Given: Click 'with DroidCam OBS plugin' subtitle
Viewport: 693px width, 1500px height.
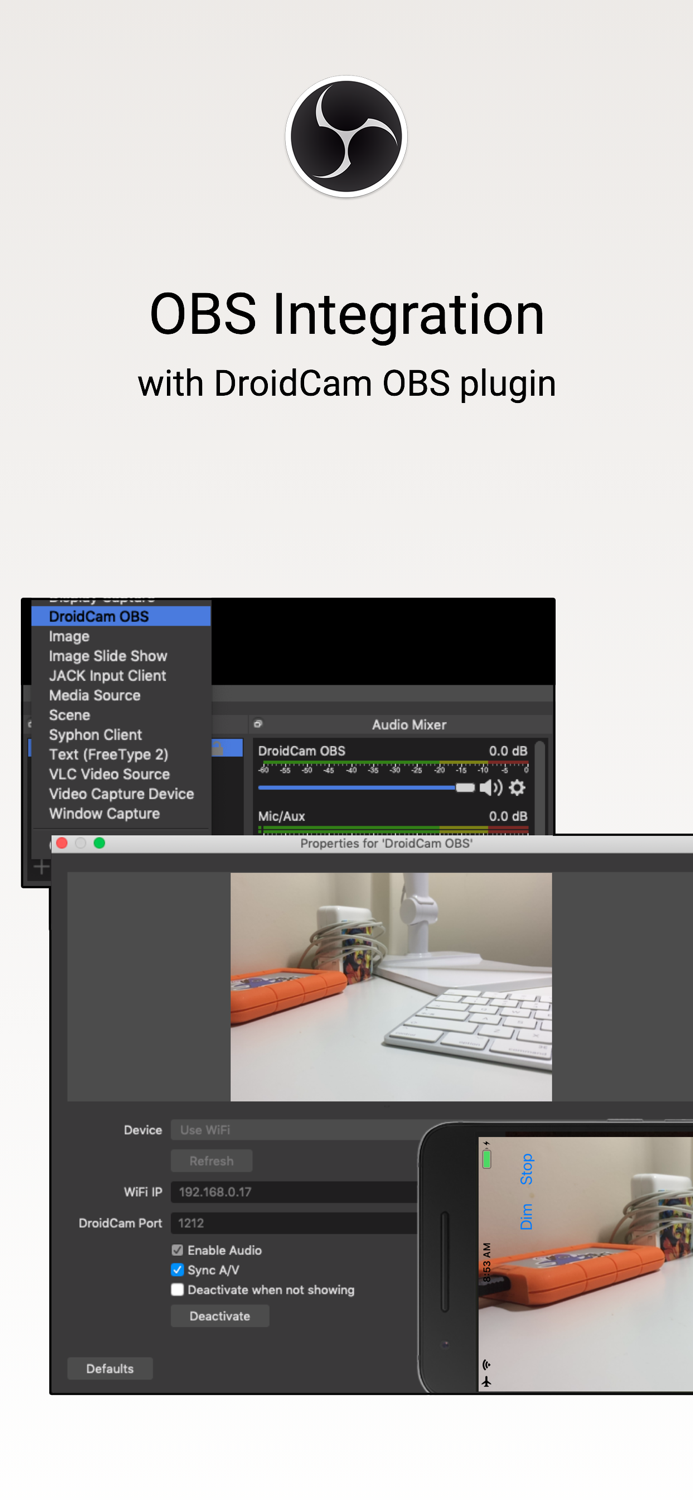Looking at the screenshot, I should [x=347, y=383].
